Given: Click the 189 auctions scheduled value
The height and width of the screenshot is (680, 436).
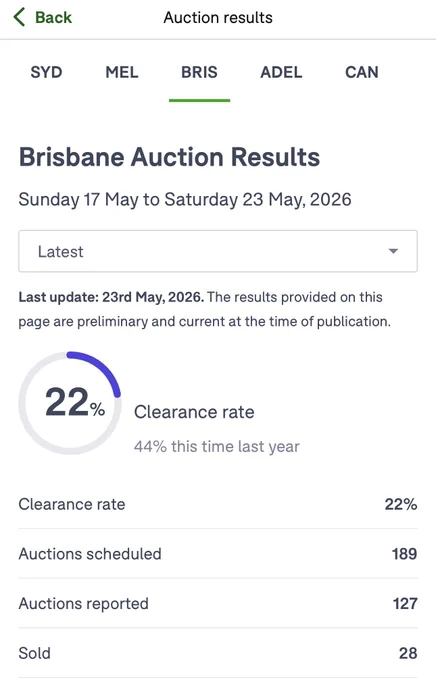Looking at the screenshot, I should click(x=404, y=554).
